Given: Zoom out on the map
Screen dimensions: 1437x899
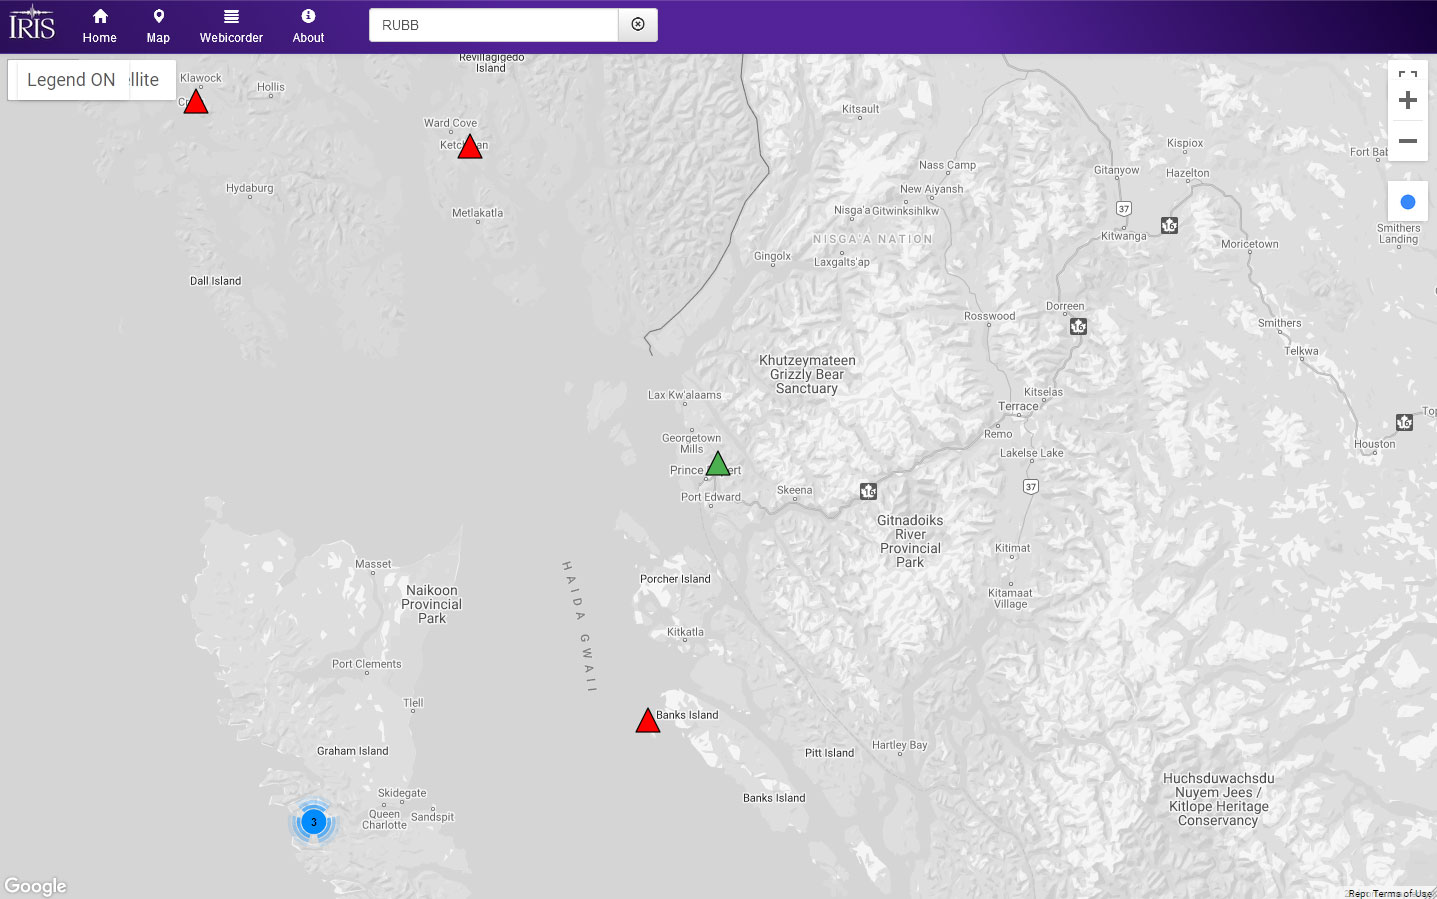Looking at the screenshot, I should 1408,141.
